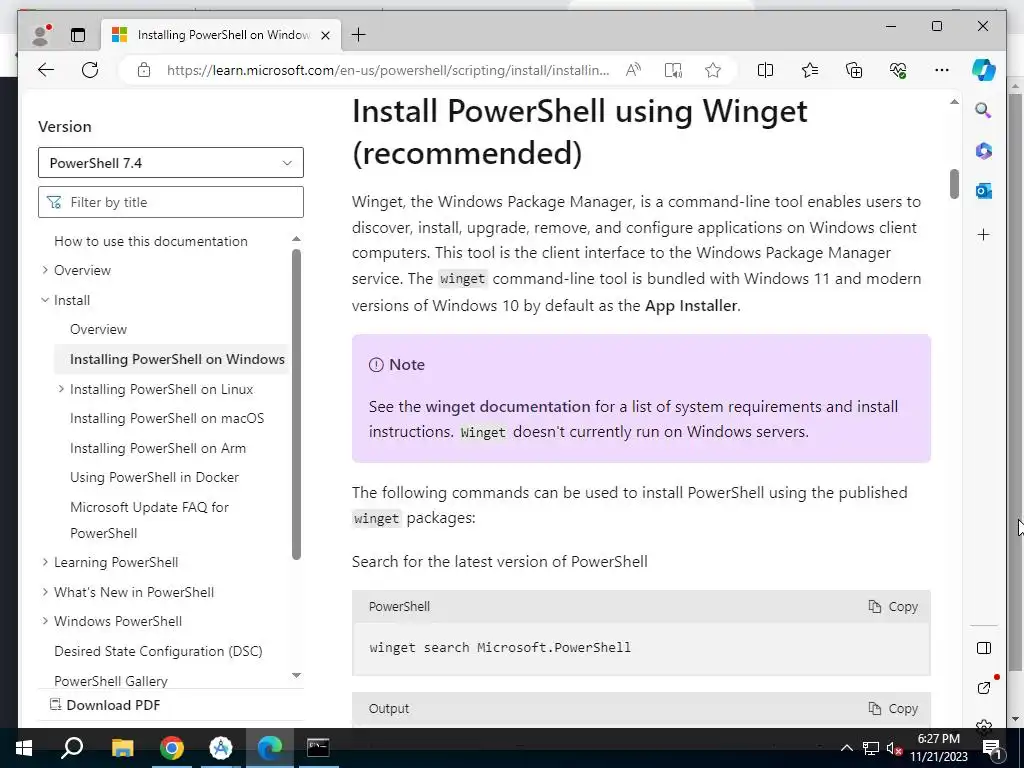Click table of contents scrollbar thumb

point(296,405)
